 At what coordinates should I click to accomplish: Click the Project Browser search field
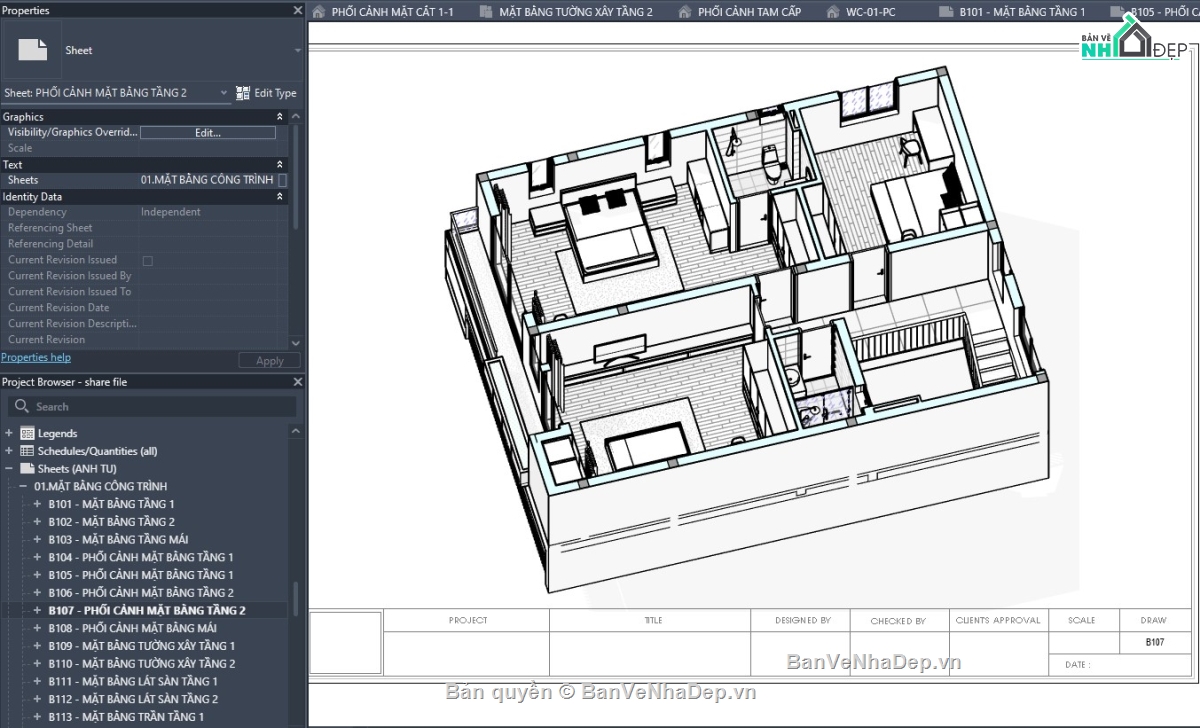point(152,407)
